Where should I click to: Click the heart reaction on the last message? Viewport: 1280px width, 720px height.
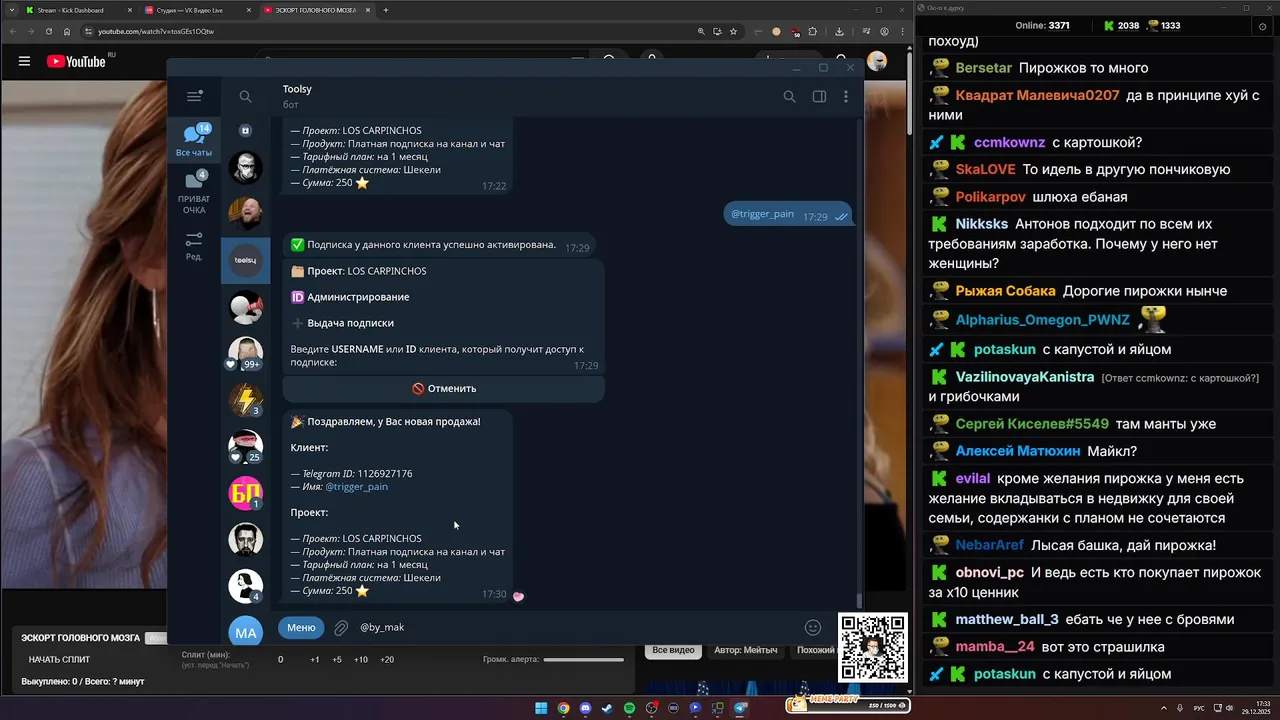[518, 596]
